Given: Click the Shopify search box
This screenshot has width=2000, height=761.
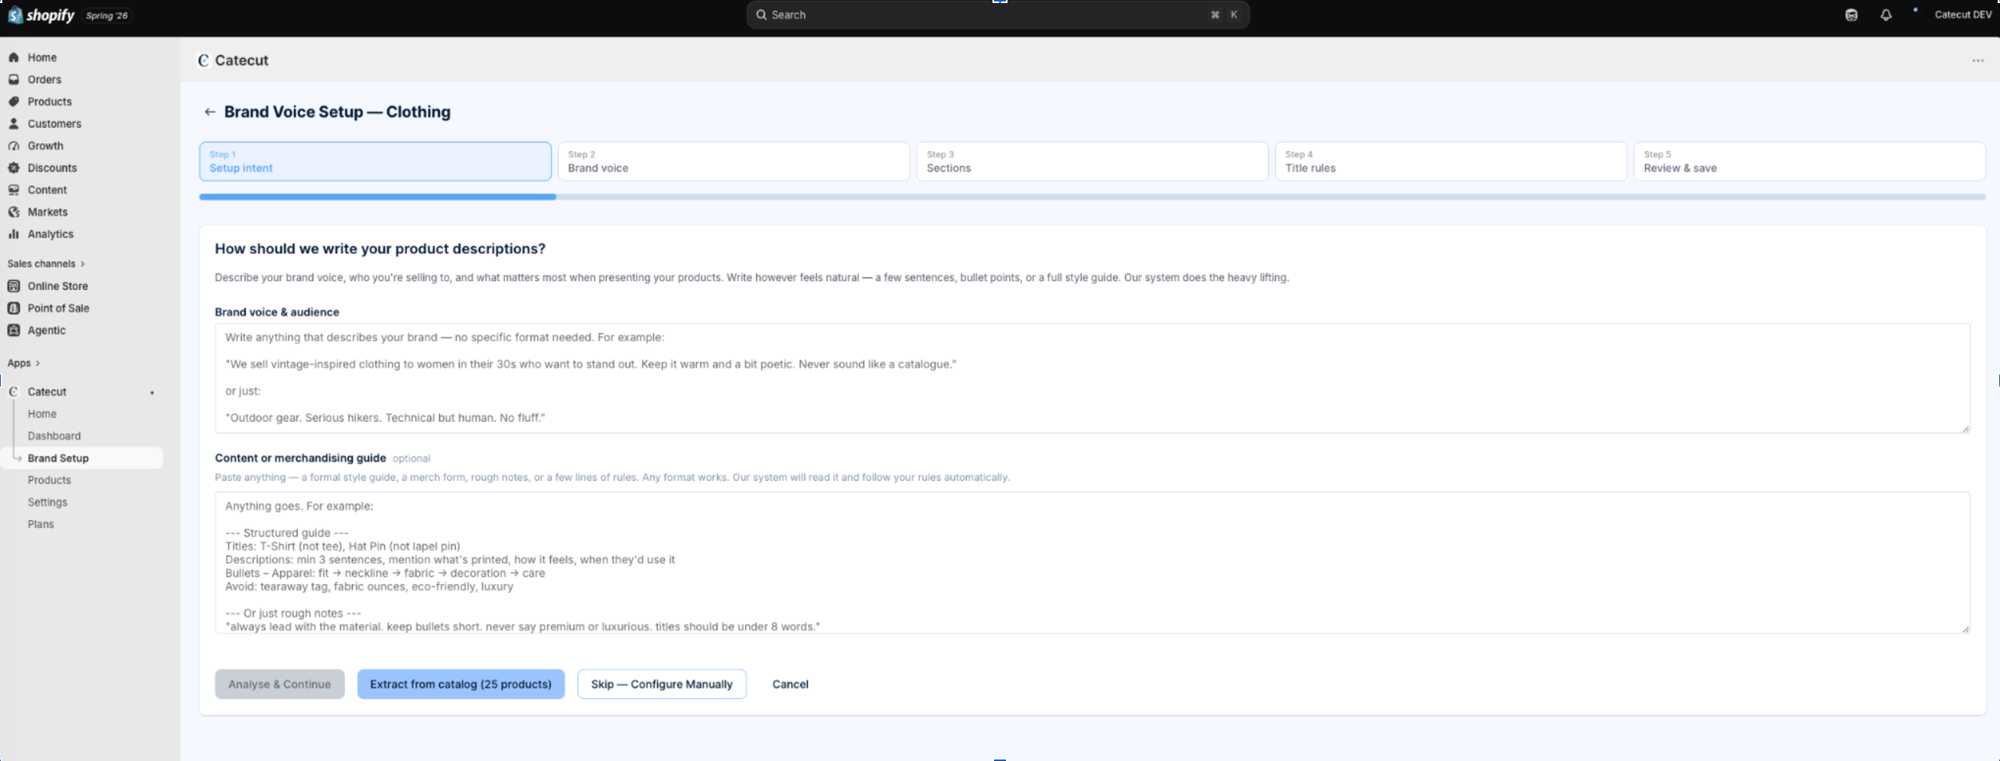Looking at the screenshot, I should click(x=997, y=15).
